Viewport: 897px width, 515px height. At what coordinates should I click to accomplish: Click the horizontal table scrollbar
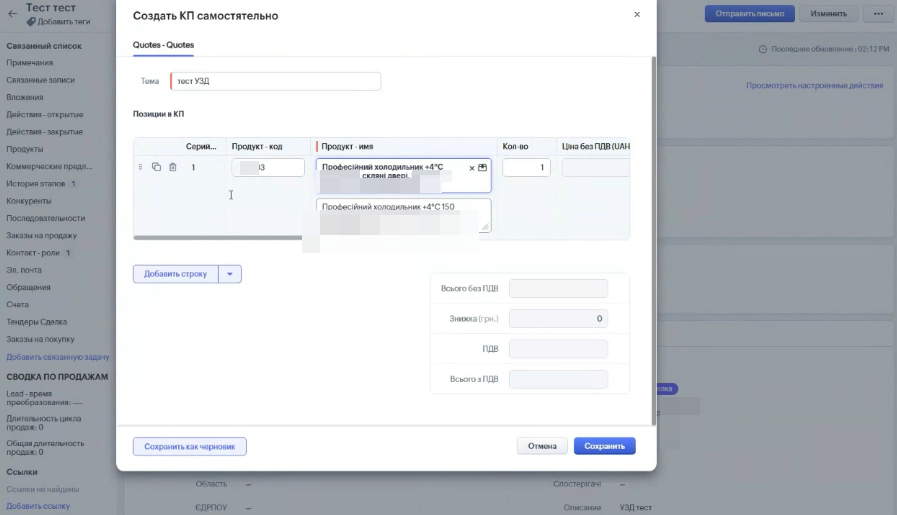point(218,237)
